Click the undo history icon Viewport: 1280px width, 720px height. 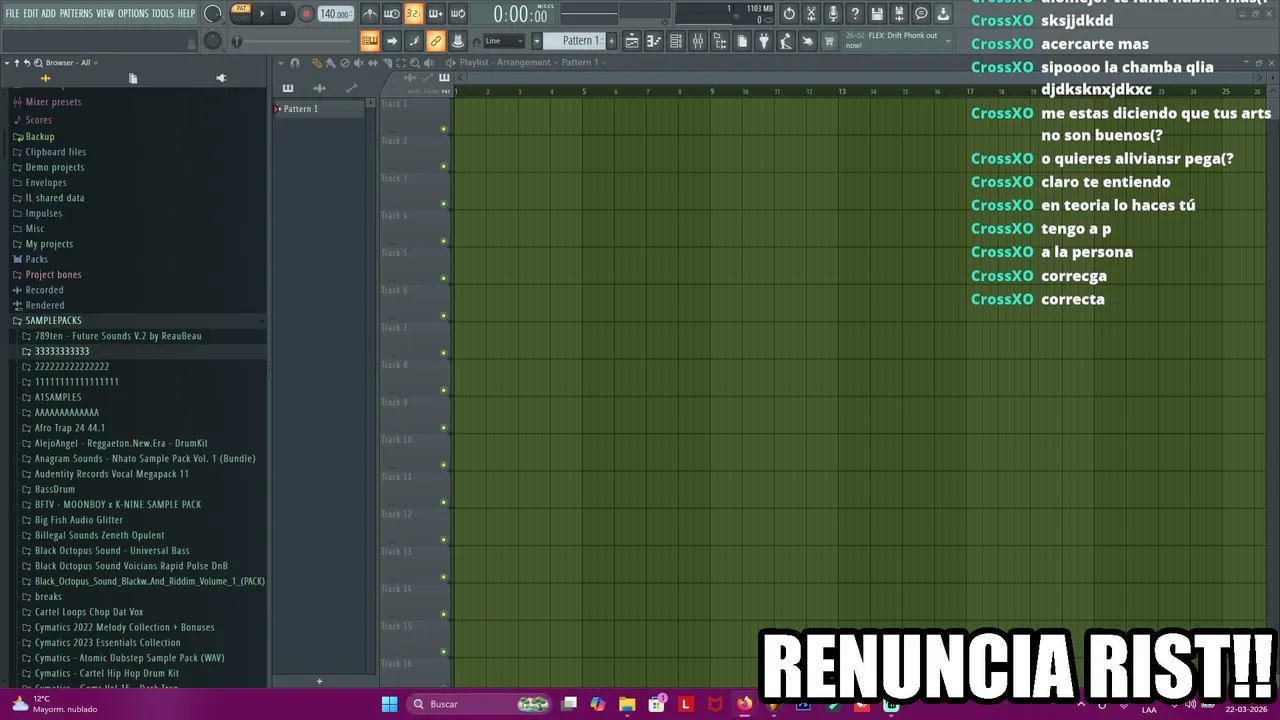[x=789, y=13]
